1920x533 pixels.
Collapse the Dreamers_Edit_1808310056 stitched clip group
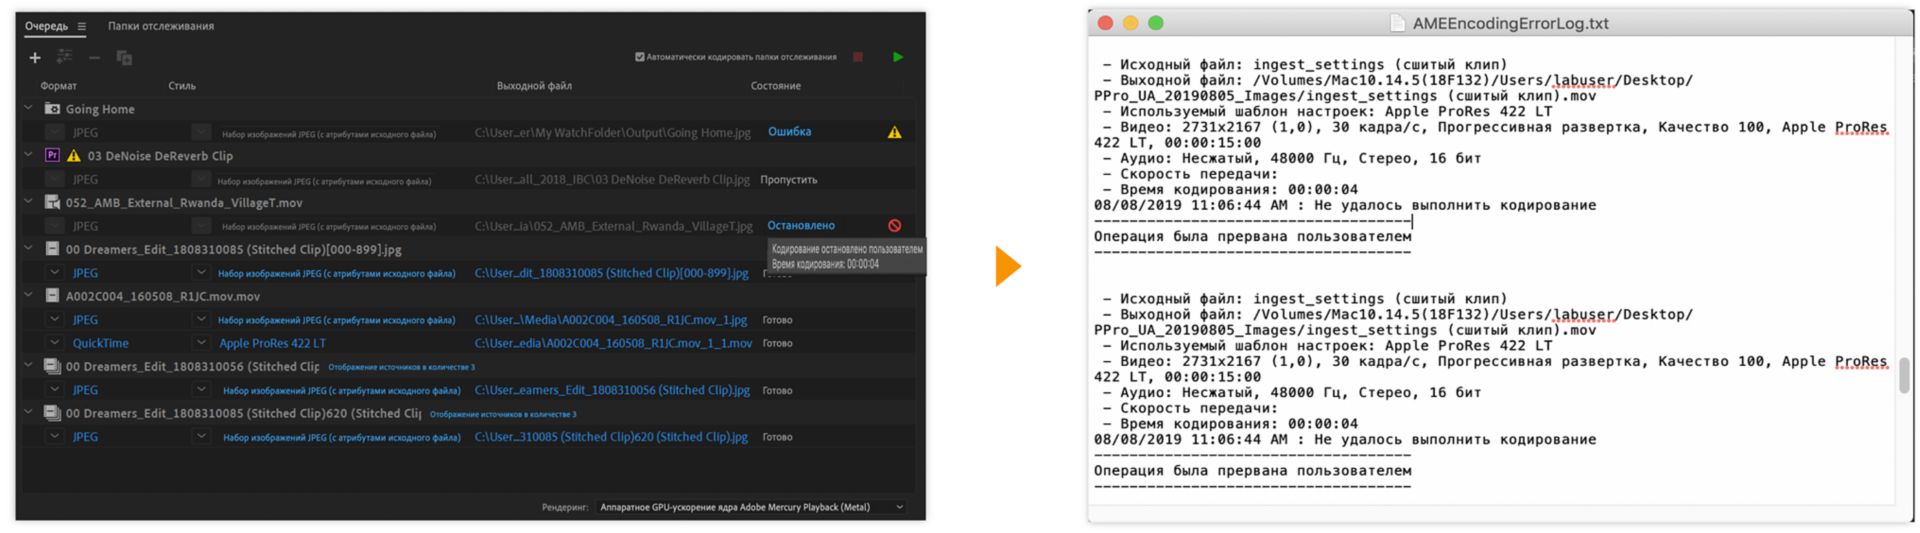click(x=29, y=365)
